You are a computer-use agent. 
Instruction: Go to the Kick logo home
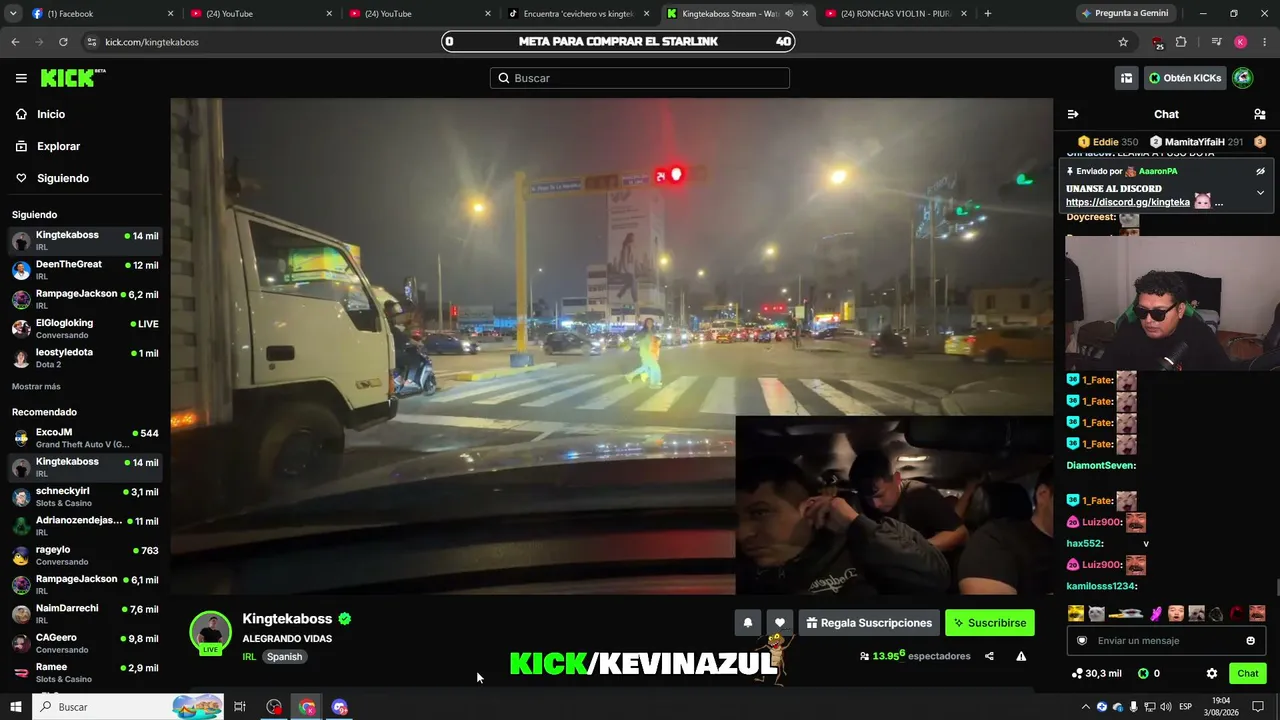pos(73,78)
